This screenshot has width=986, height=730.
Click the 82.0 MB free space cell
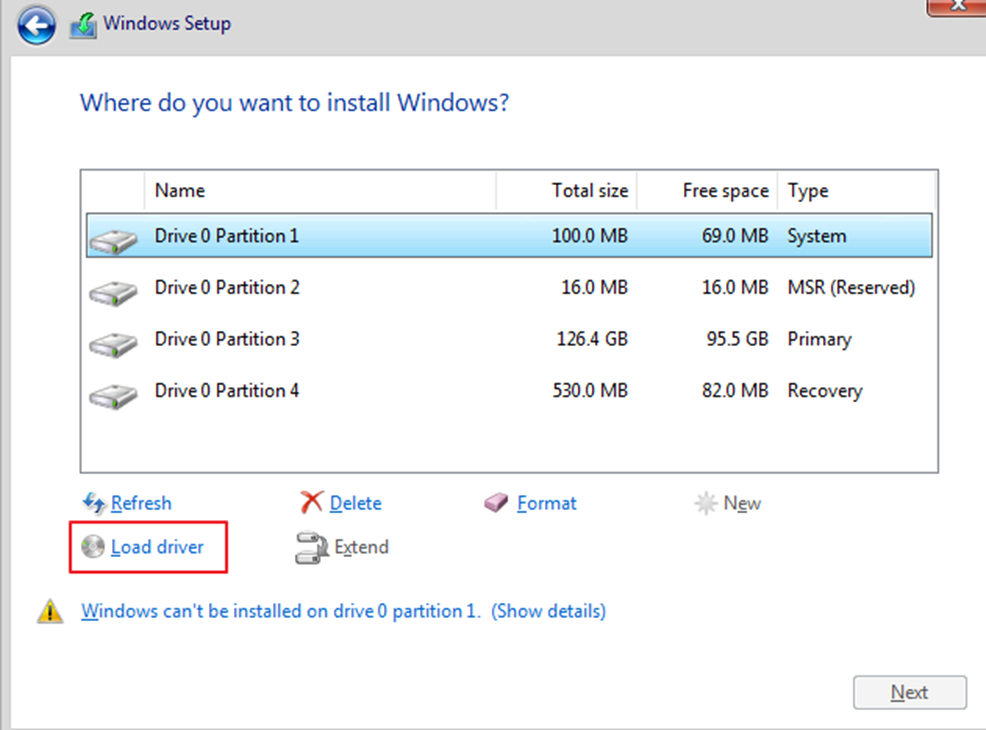click(735, 390)
